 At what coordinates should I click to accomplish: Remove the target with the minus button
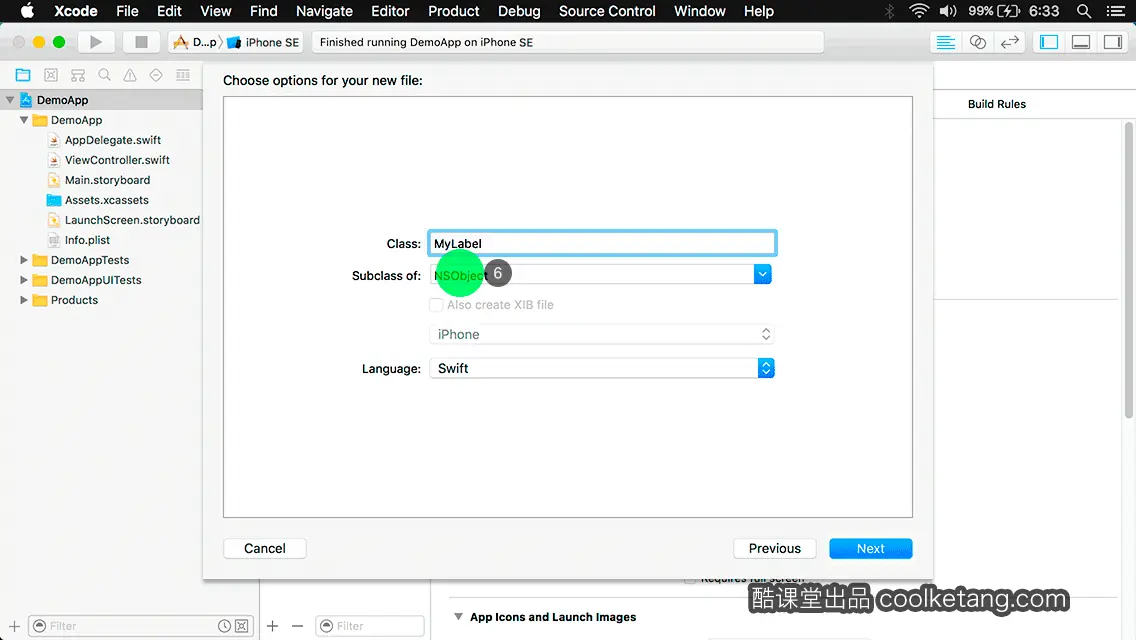click(x=297, y=626)
